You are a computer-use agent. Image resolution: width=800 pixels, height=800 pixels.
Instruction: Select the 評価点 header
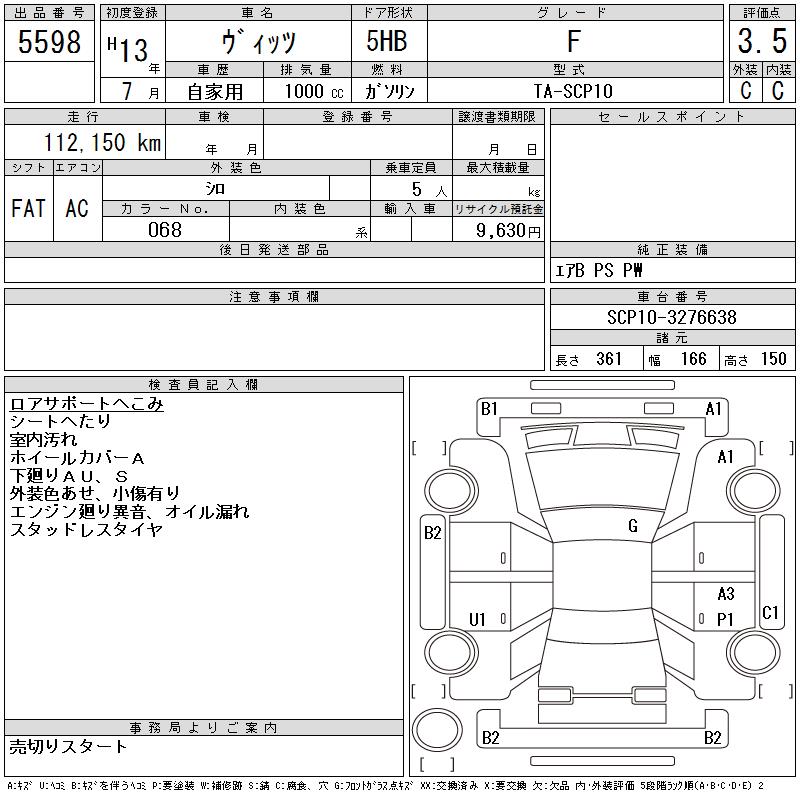point(762,13)
